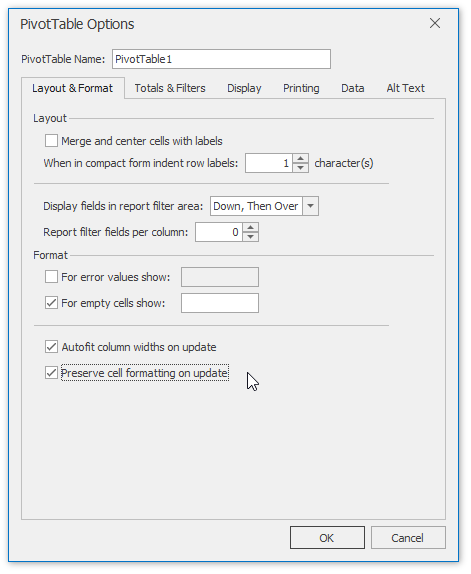Switch to the Alt Text tab
Viewport: 471px width, 574px height.
[405, 88]
